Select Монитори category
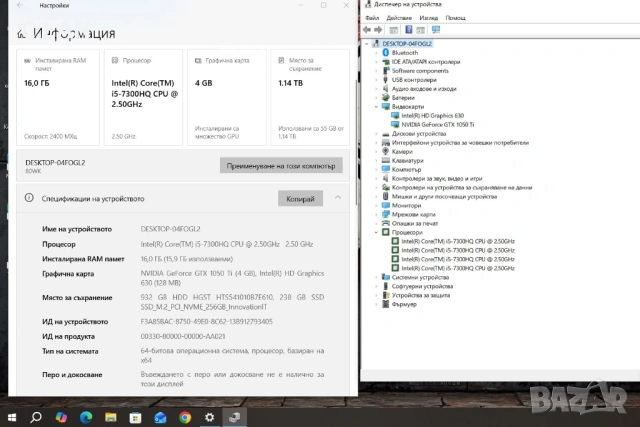The image size is (640, 427). [x=406, y=205]
